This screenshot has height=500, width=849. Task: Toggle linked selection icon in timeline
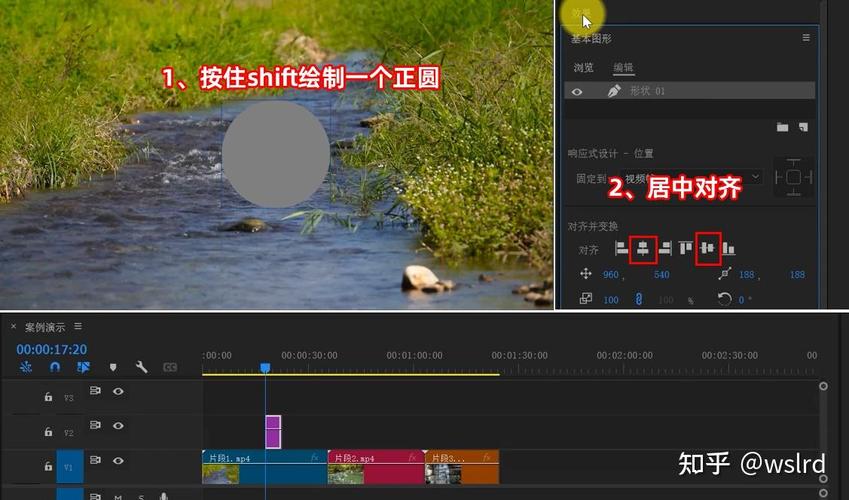click(x=83, y=367)
